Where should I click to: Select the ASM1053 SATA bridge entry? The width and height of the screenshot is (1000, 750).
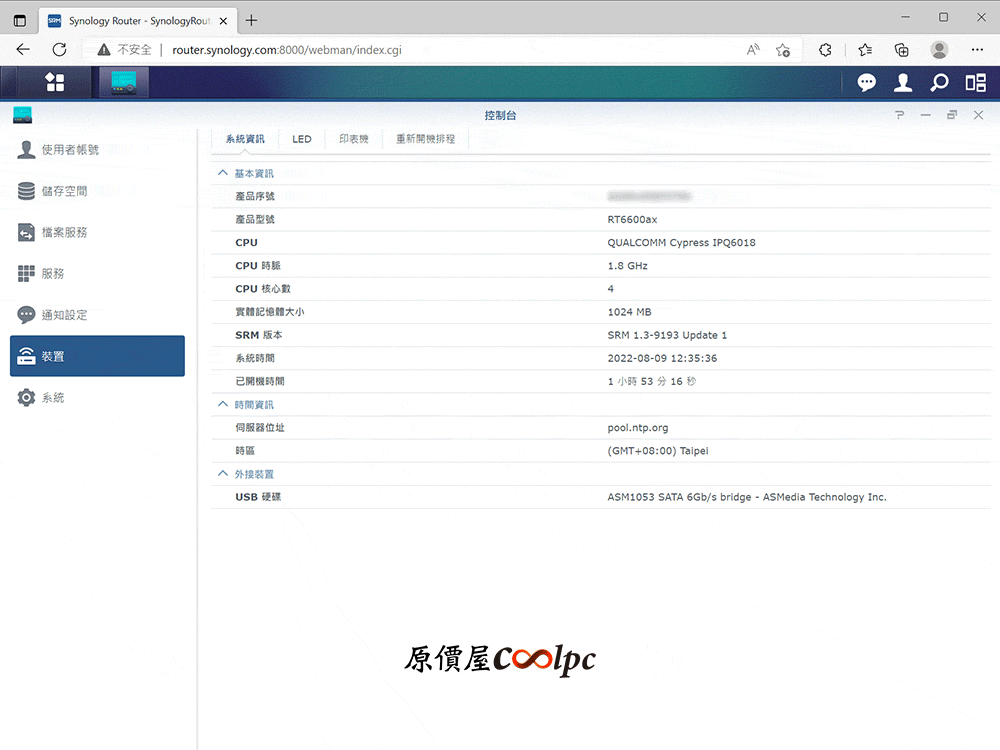(747, 497)
